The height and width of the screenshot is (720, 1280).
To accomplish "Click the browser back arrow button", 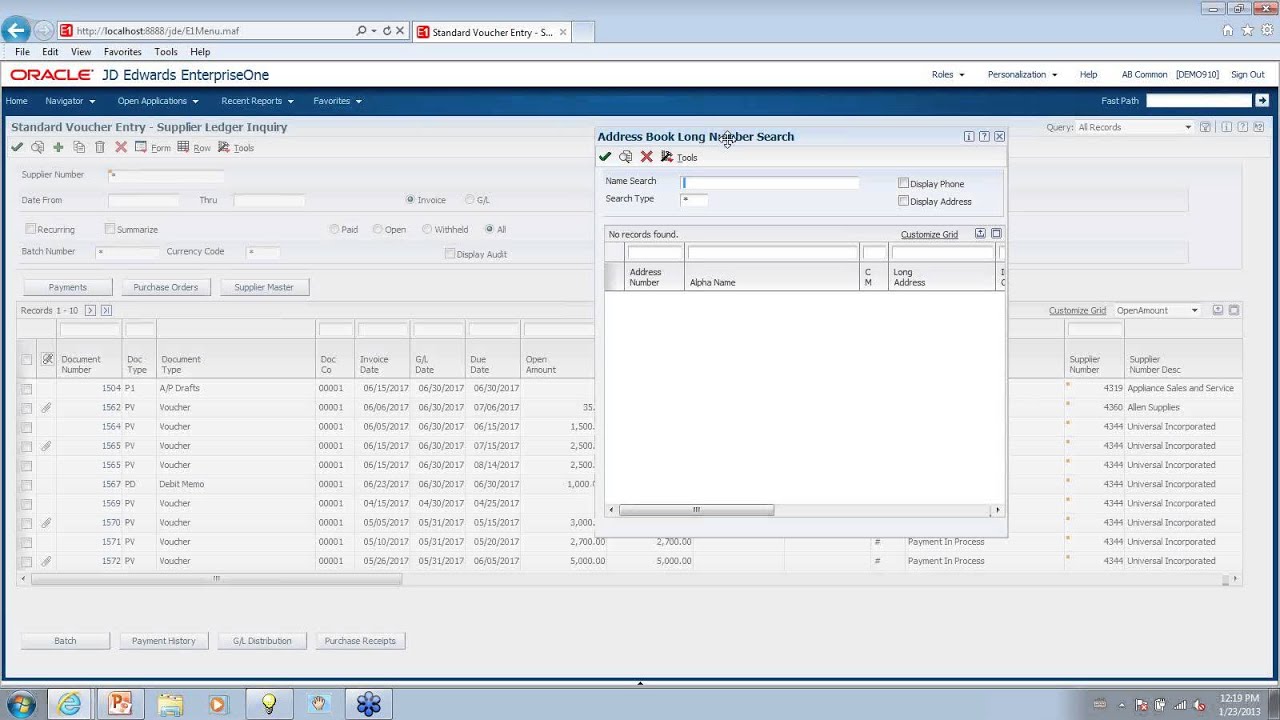I will (x=15, y=31).
